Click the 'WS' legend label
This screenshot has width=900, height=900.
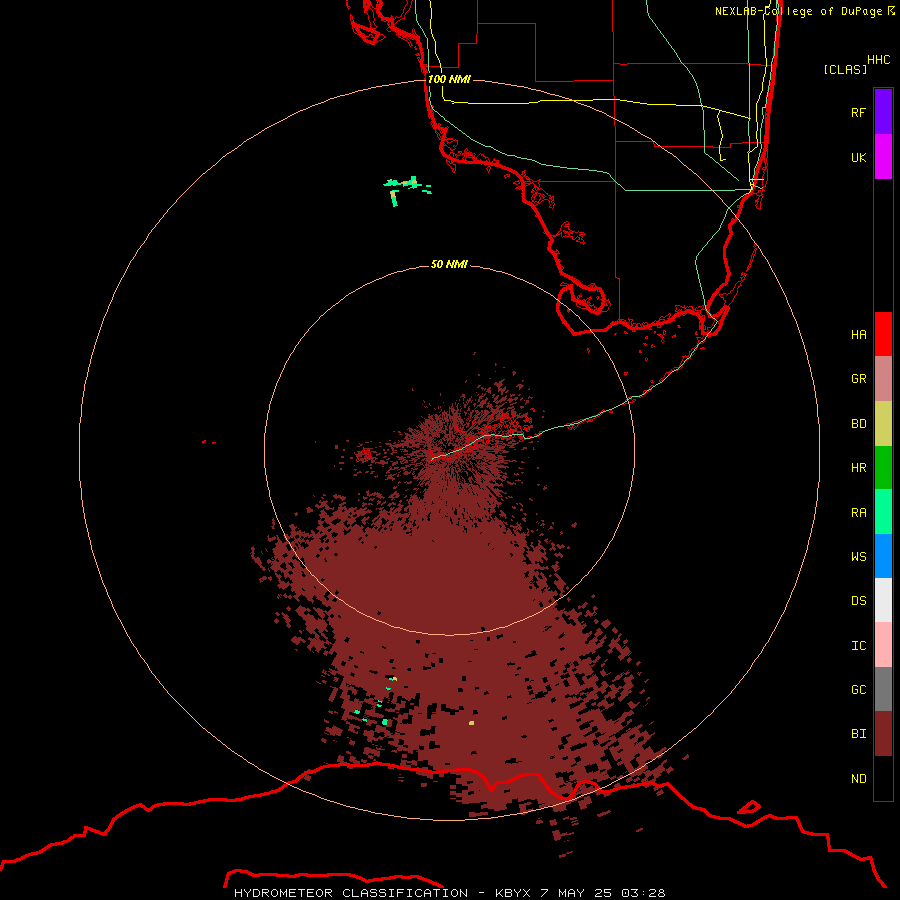coord(858,556)
